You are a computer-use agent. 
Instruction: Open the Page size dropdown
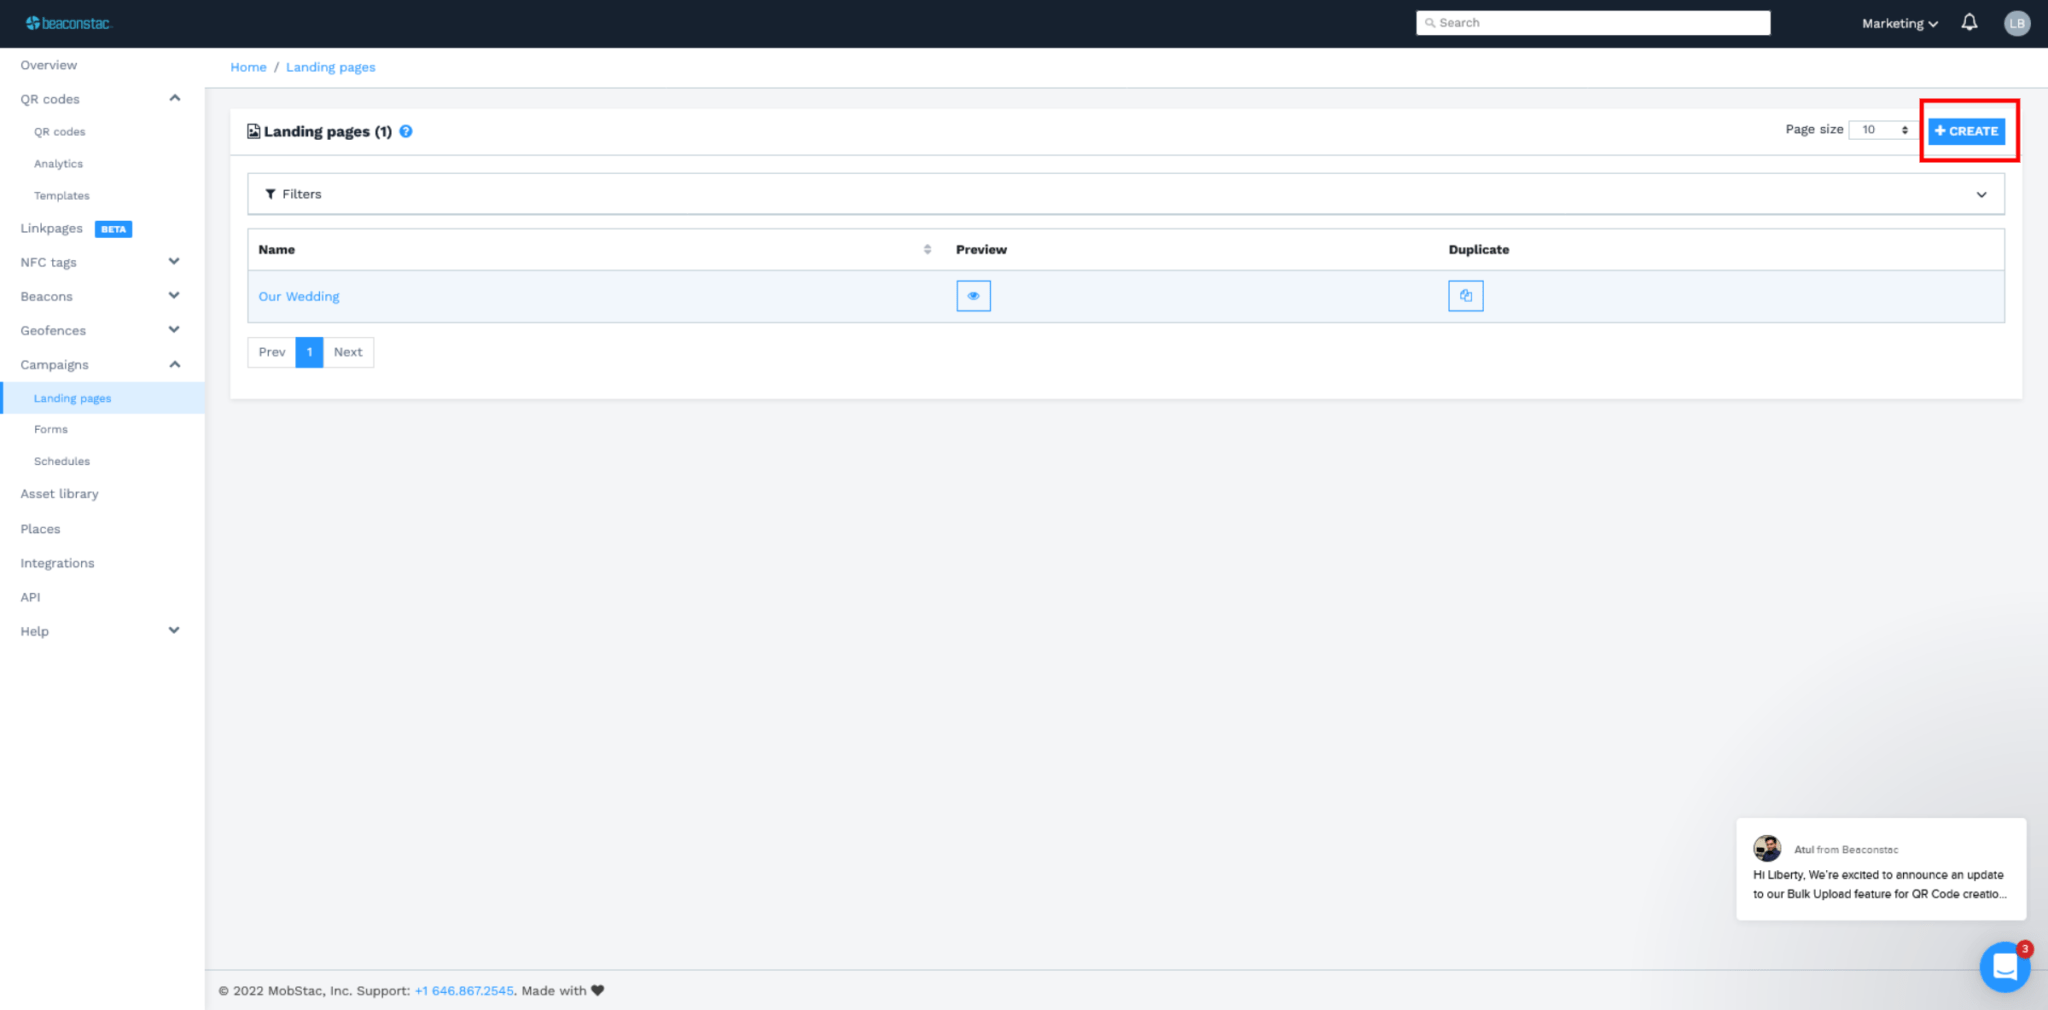click(1883, 130)
